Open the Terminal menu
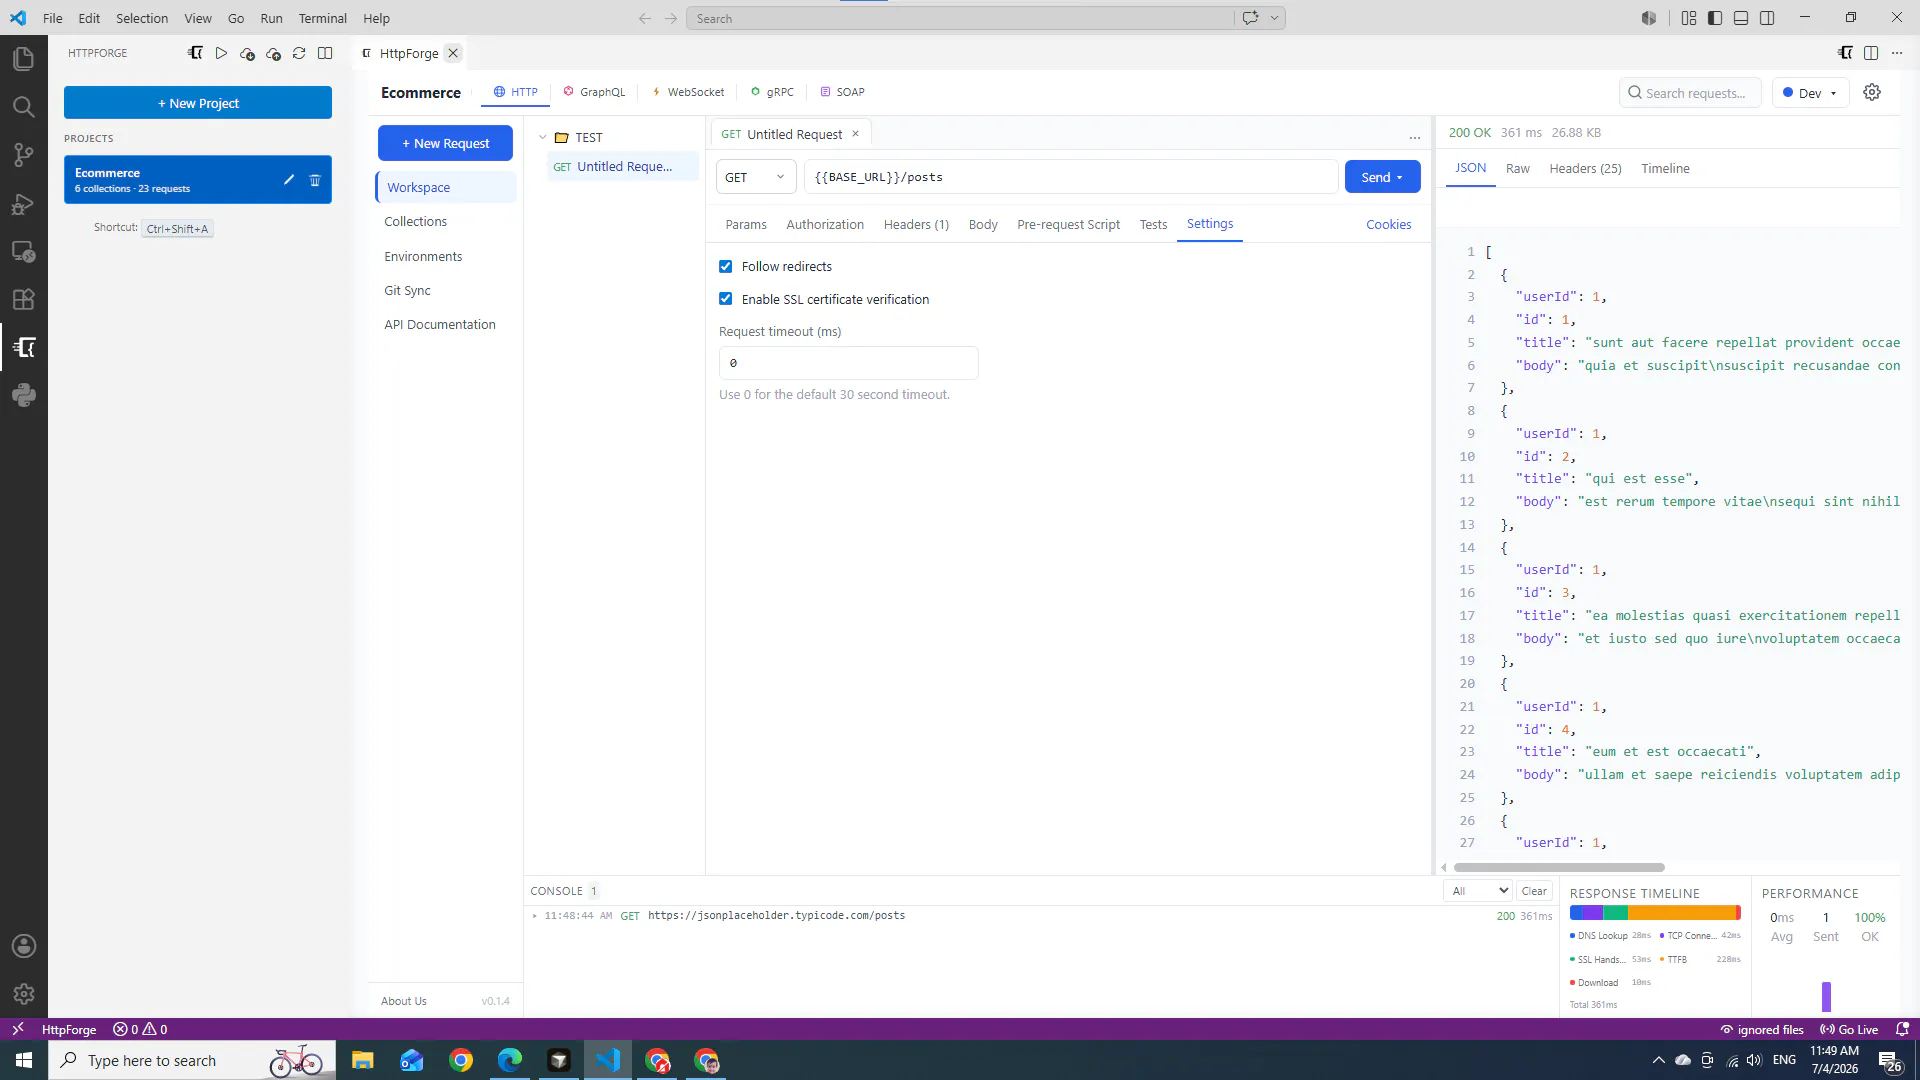Screen dimensions: 1920x1080 (322, 18)
